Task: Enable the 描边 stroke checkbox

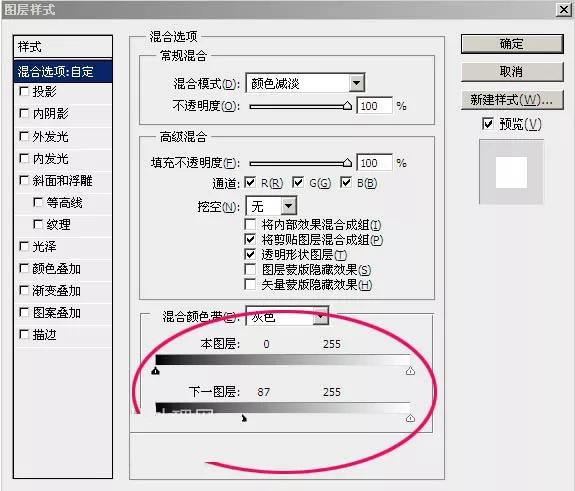Action: coord(24,334)
